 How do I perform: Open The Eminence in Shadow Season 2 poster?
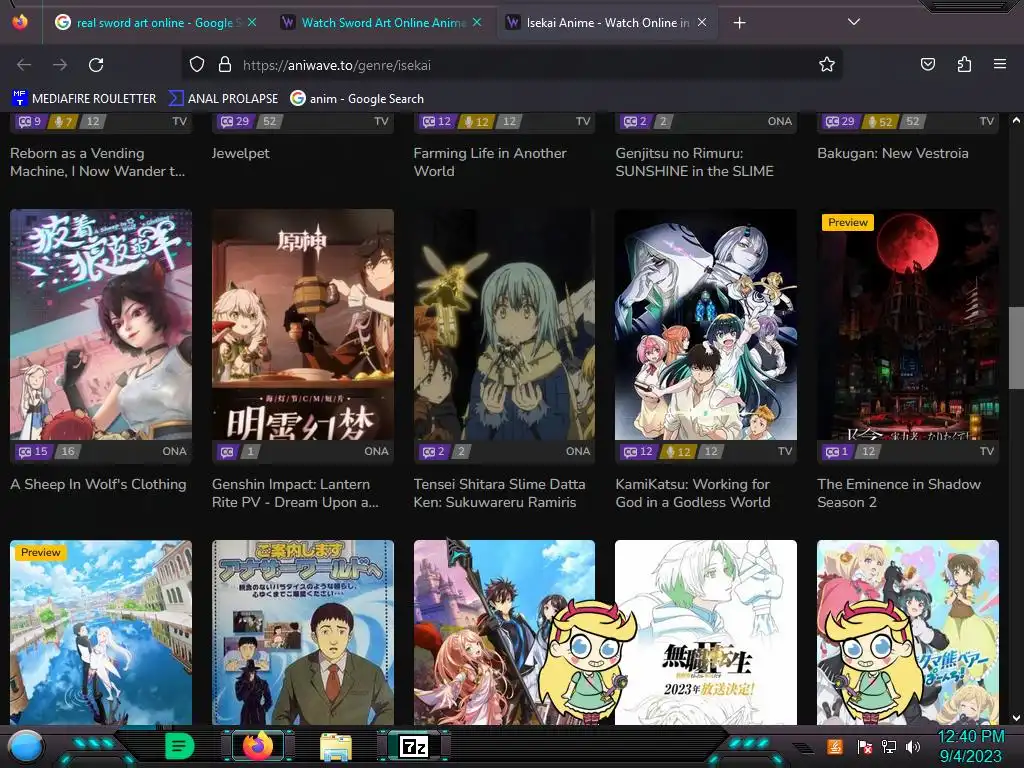point(908,325)
